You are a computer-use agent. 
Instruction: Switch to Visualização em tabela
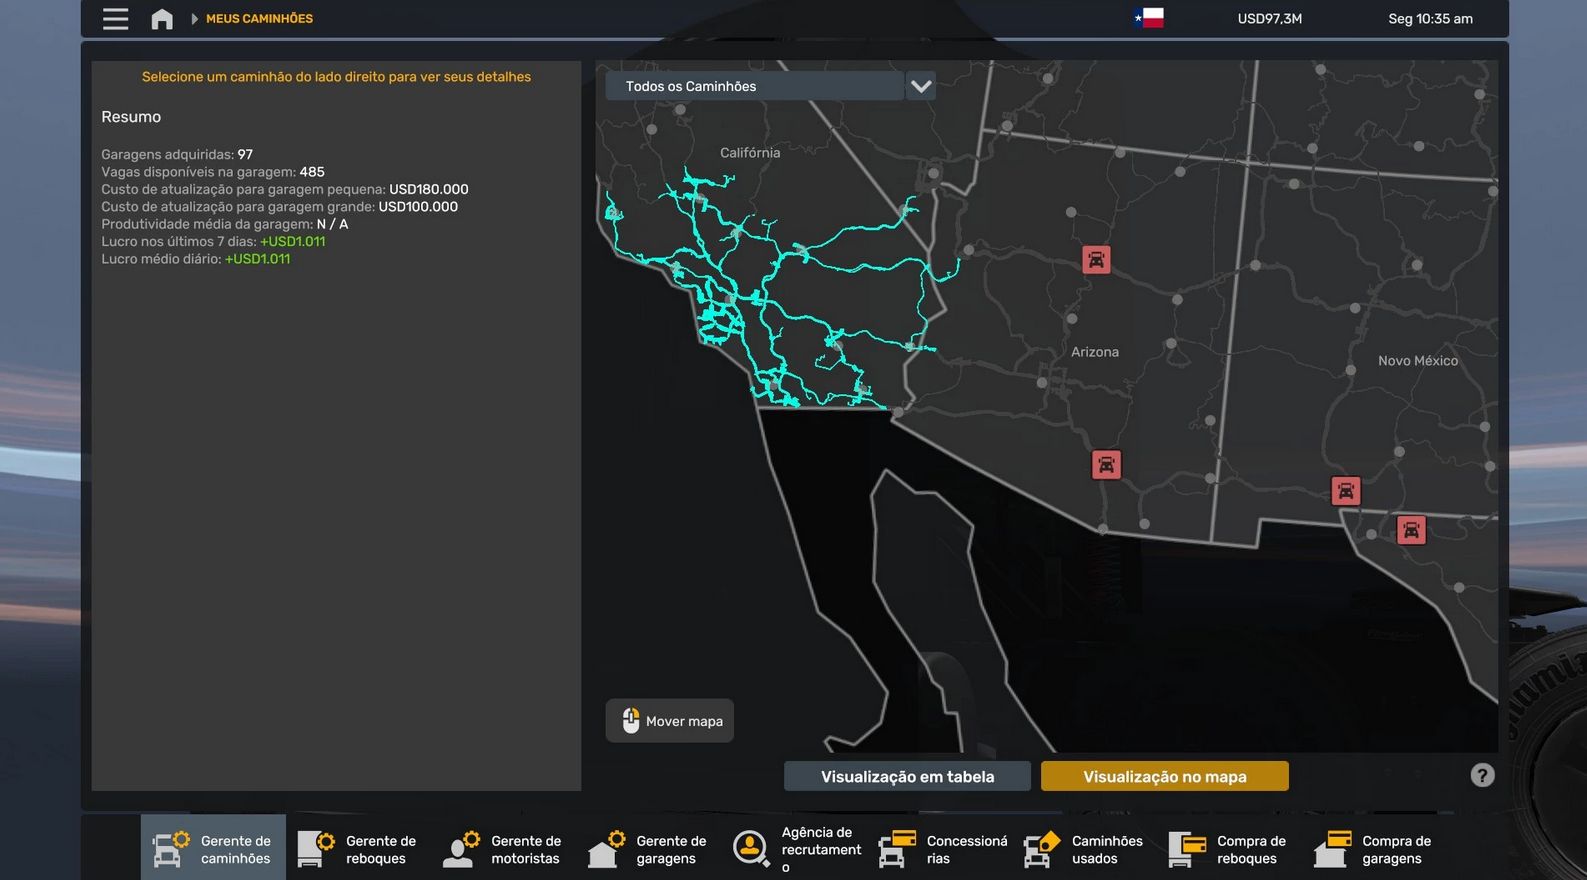pyautogui.click(x=907, y=777)
